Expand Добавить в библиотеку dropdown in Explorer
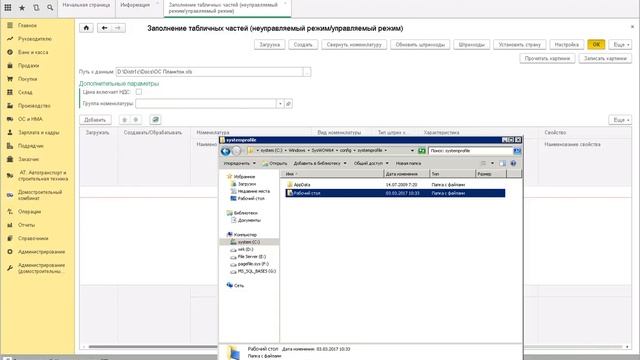 point(320,163)
